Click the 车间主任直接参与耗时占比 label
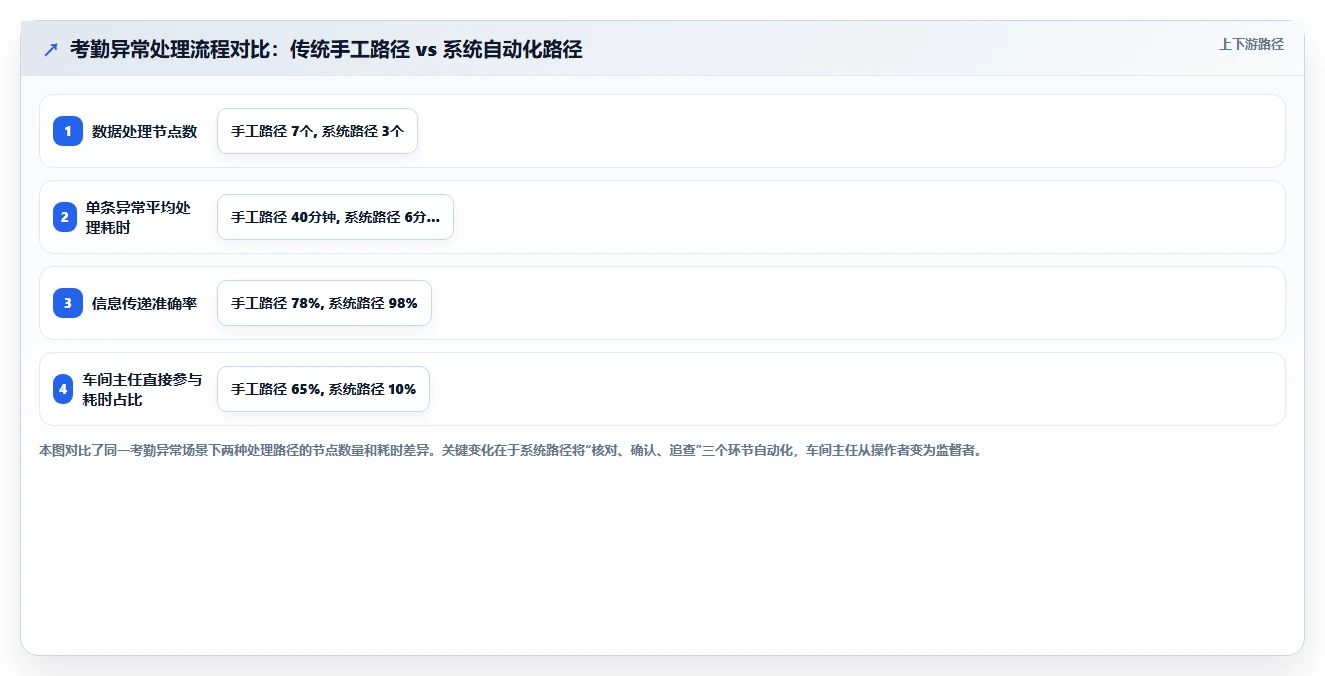 click(x=143, y=389)
